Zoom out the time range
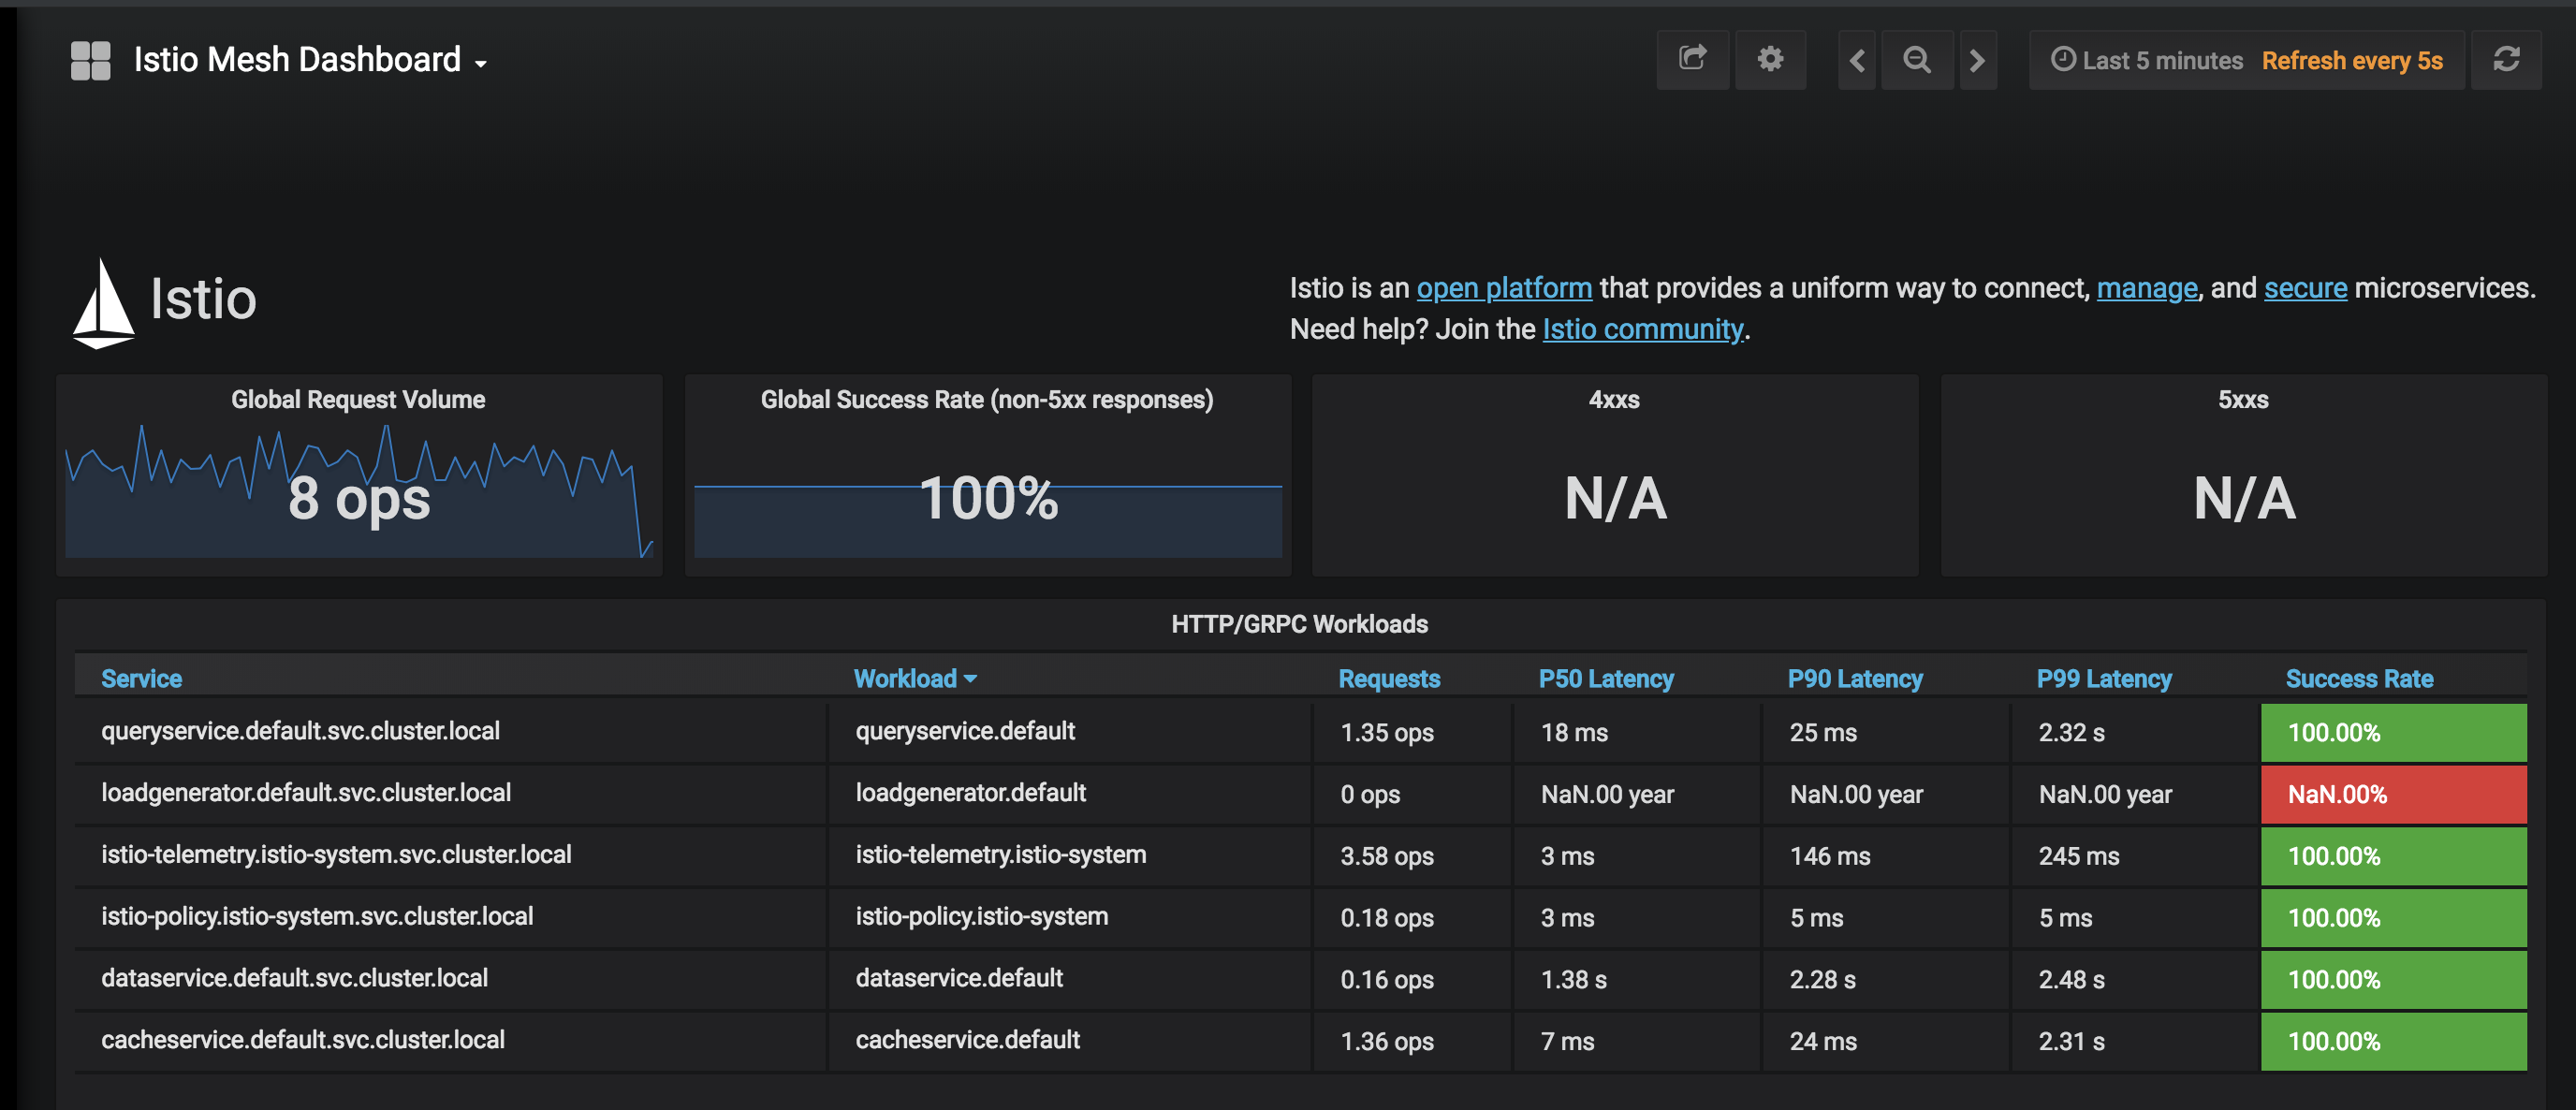Viewport: 2576px width, 1110px height. point(1917,60)
